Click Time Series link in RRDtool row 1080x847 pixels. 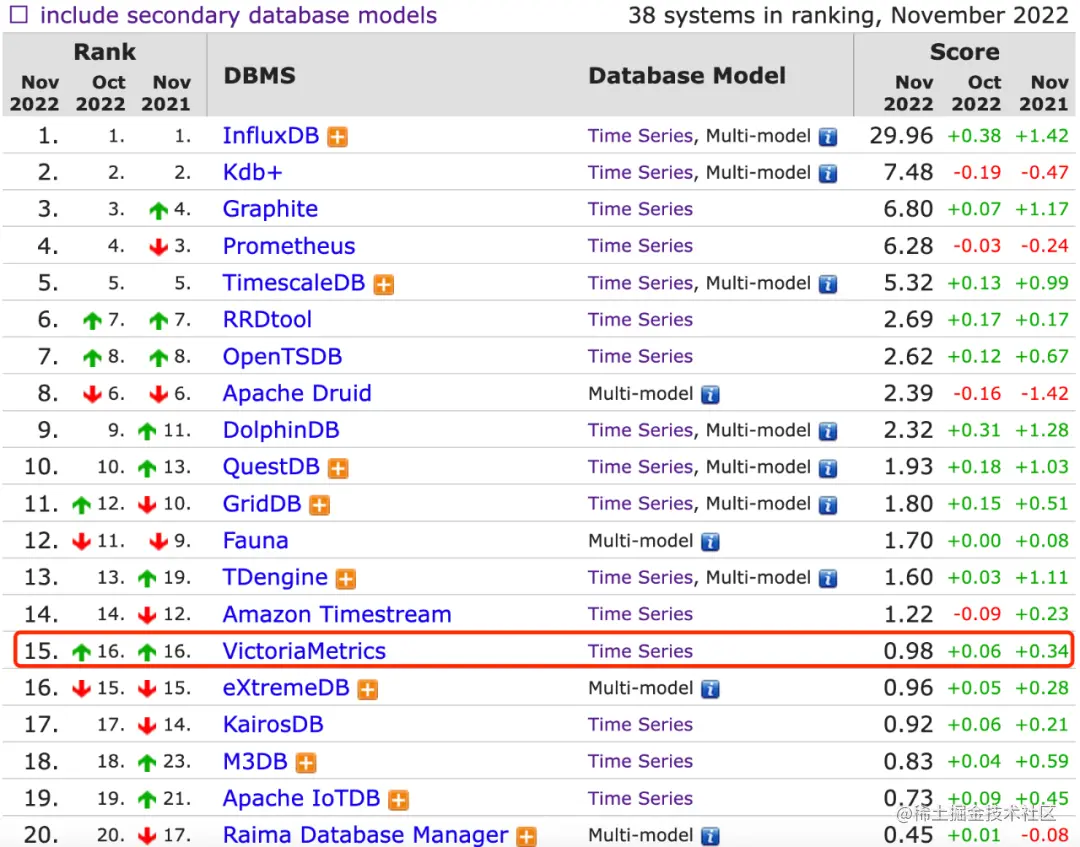coord(640,320)
